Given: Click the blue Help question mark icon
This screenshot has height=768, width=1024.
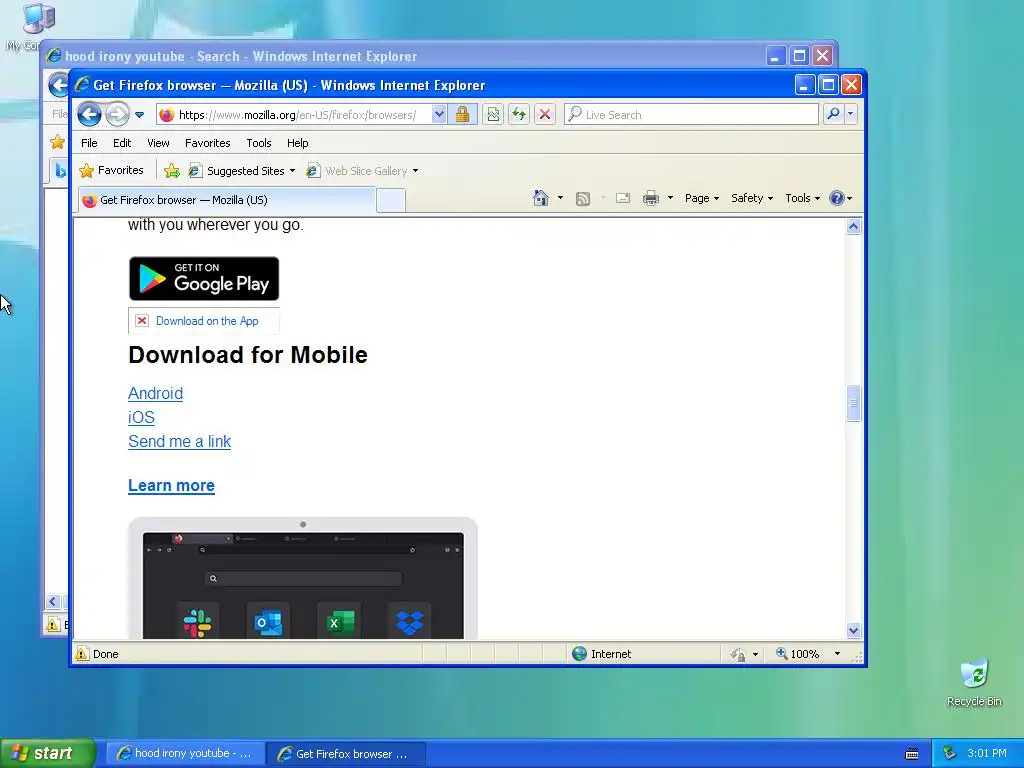Looking at the screenshot, I should point(837,198).
